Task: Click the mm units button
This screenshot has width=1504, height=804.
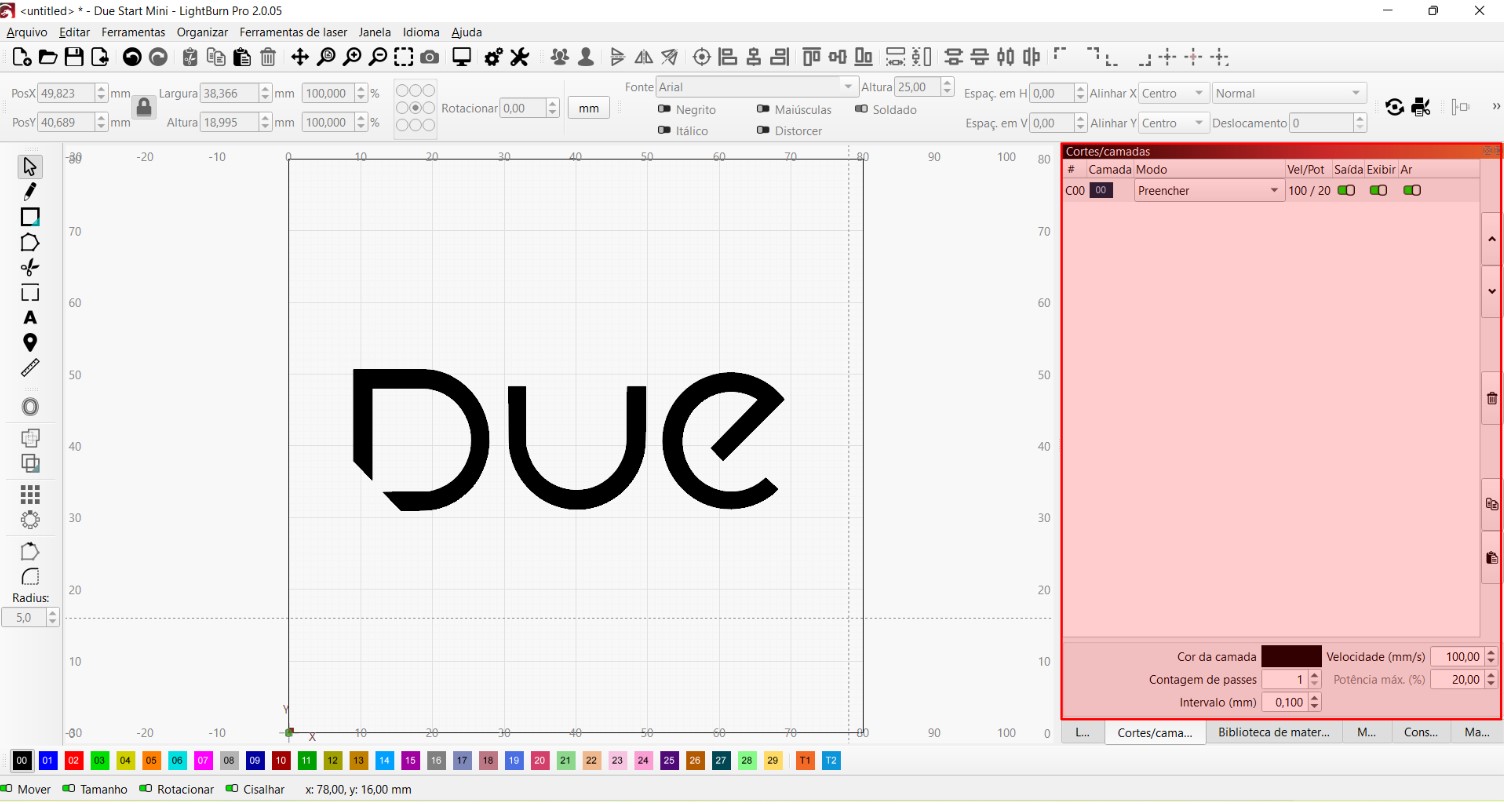Action: [x=589, y=107]
